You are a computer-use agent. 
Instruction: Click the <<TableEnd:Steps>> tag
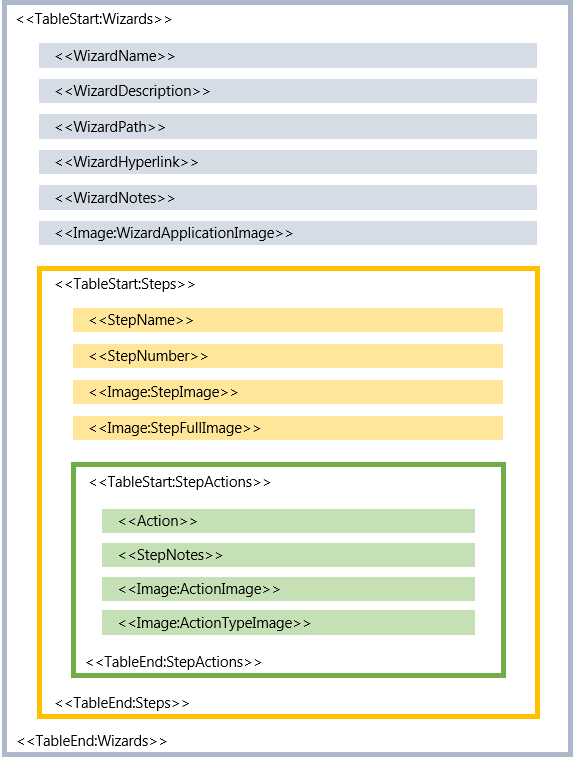coord(122,703)
